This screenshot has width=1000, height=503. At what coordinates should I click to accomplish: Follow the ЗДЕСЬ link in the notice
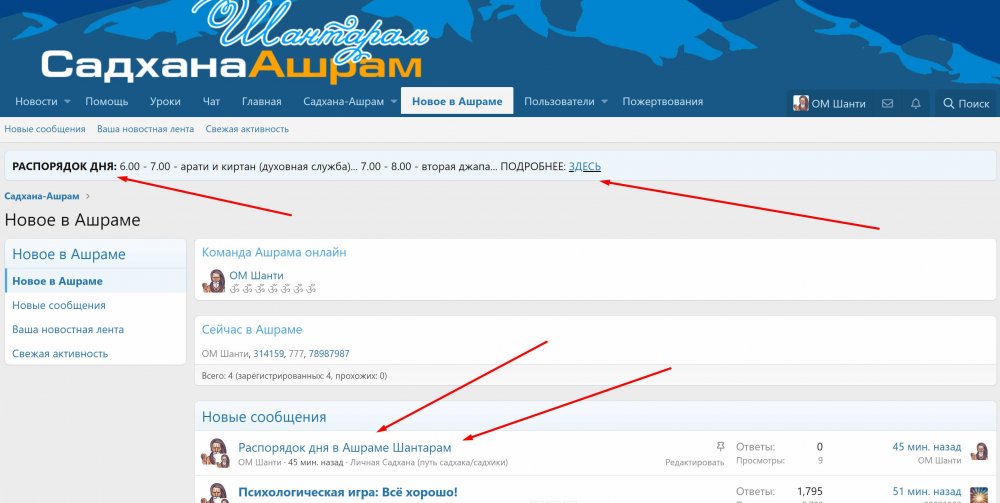point(584,166)
